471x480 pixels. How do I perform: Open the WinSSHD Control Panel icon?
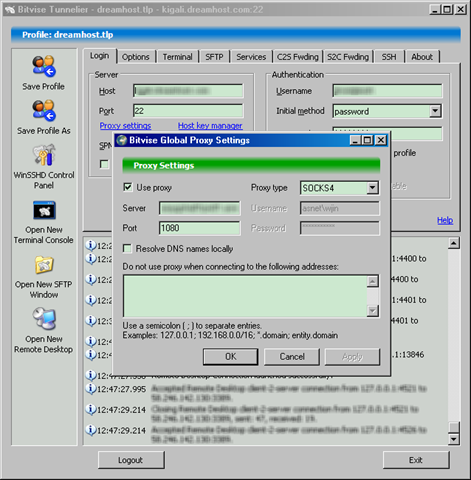[44, 155]
